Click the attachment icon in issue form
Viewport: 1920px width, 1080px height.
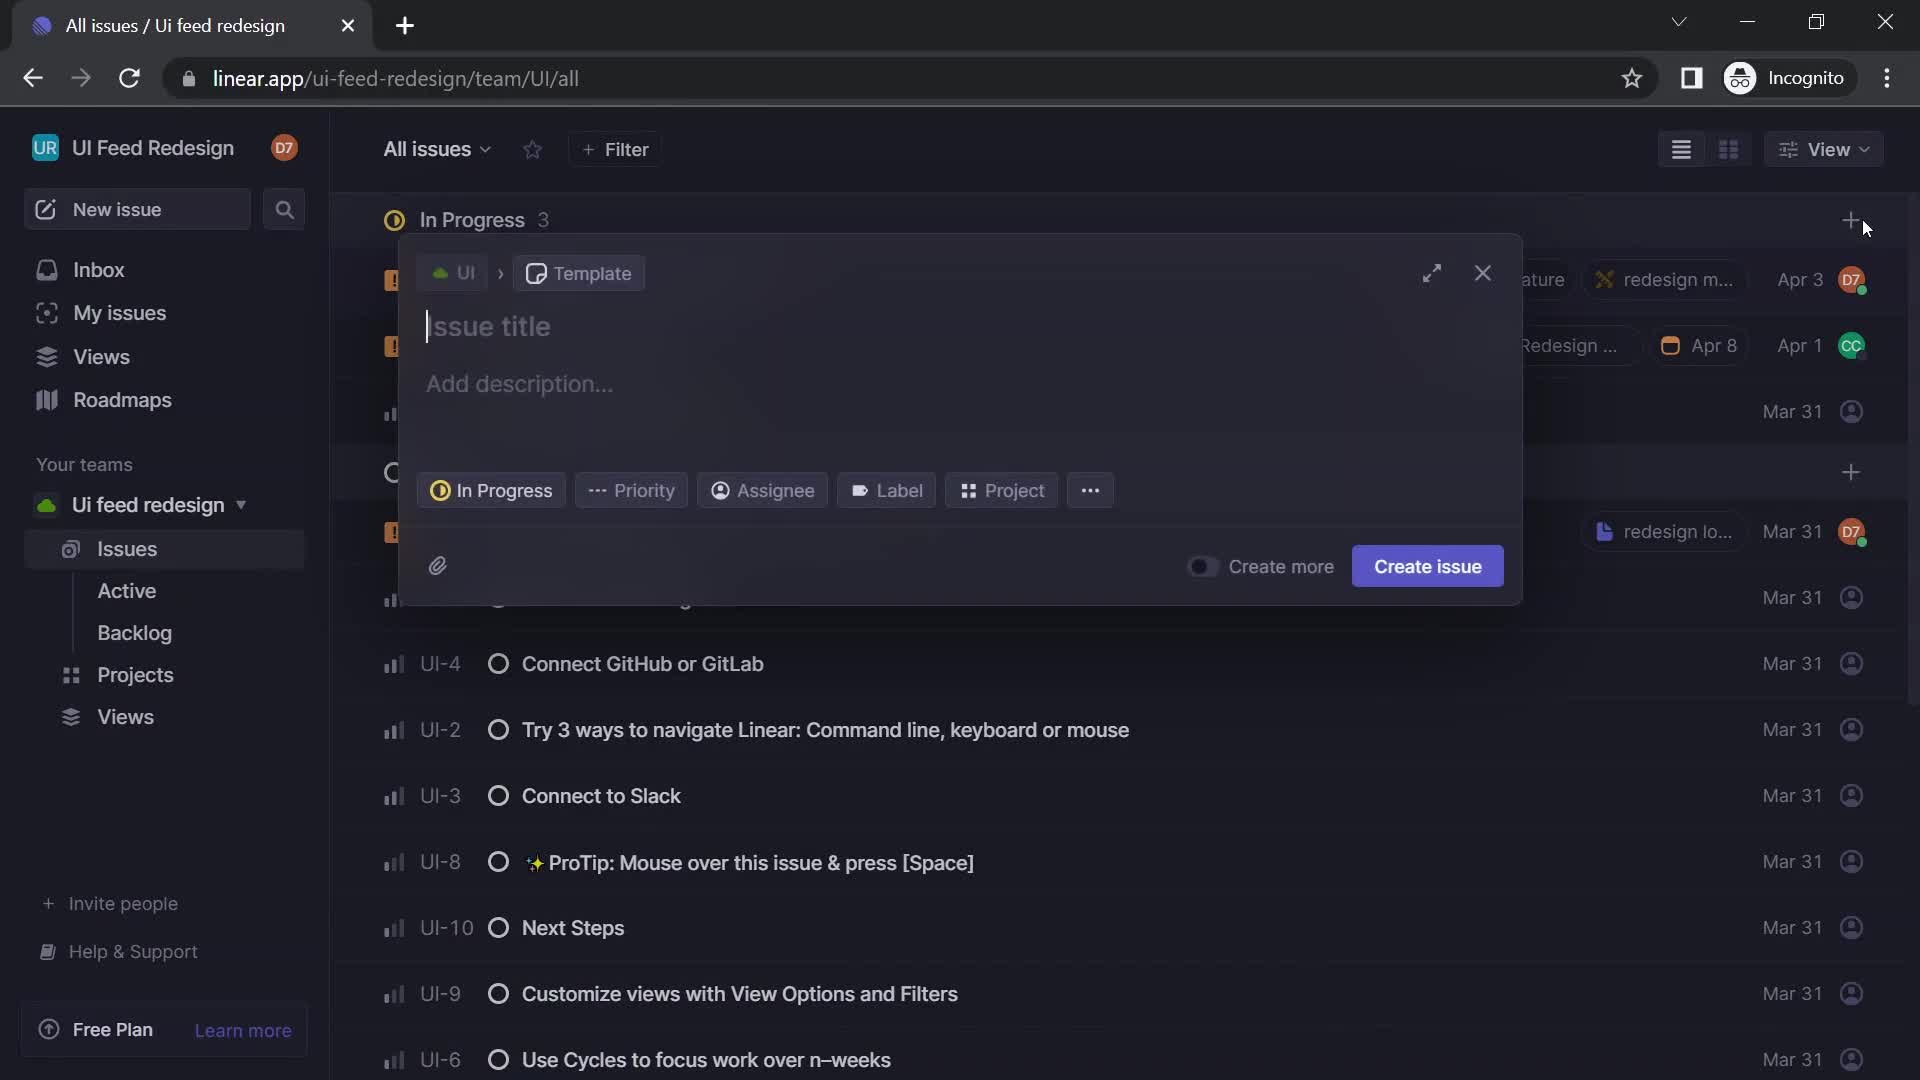(438, 564)
